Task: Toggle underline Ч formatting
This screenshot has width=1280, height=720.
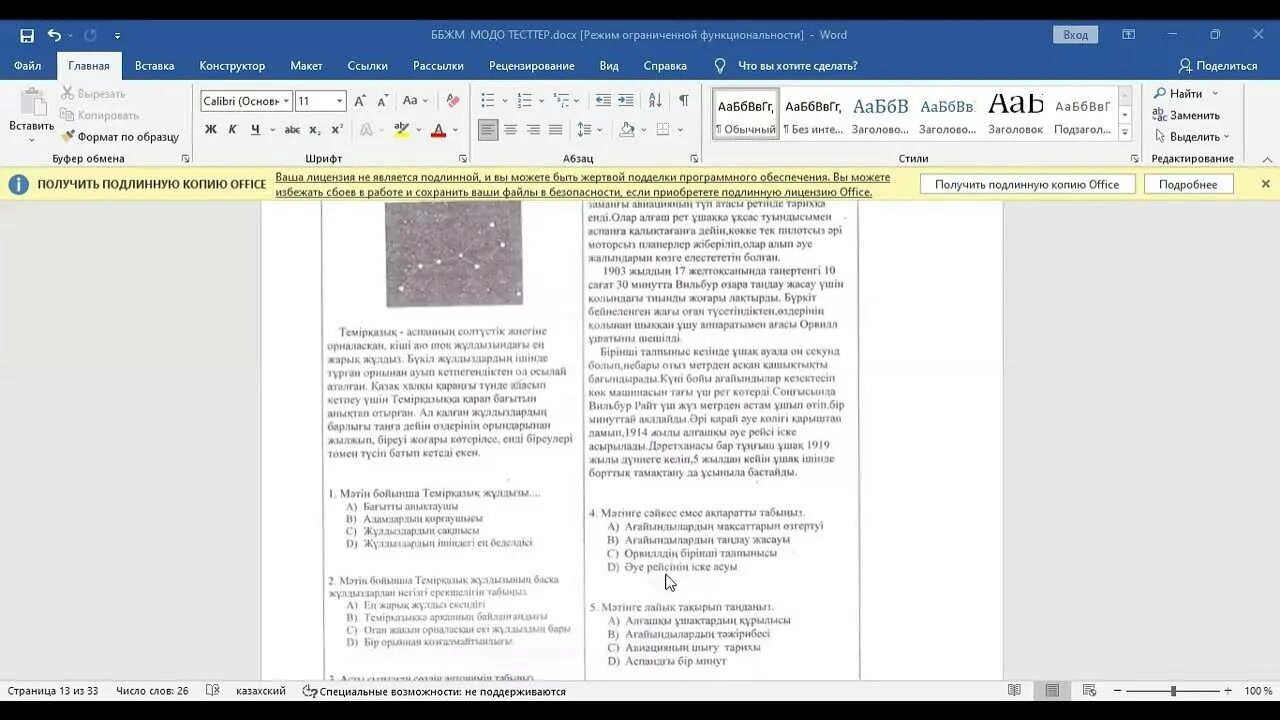Action: pyautogui.click(x=255, y=130)
